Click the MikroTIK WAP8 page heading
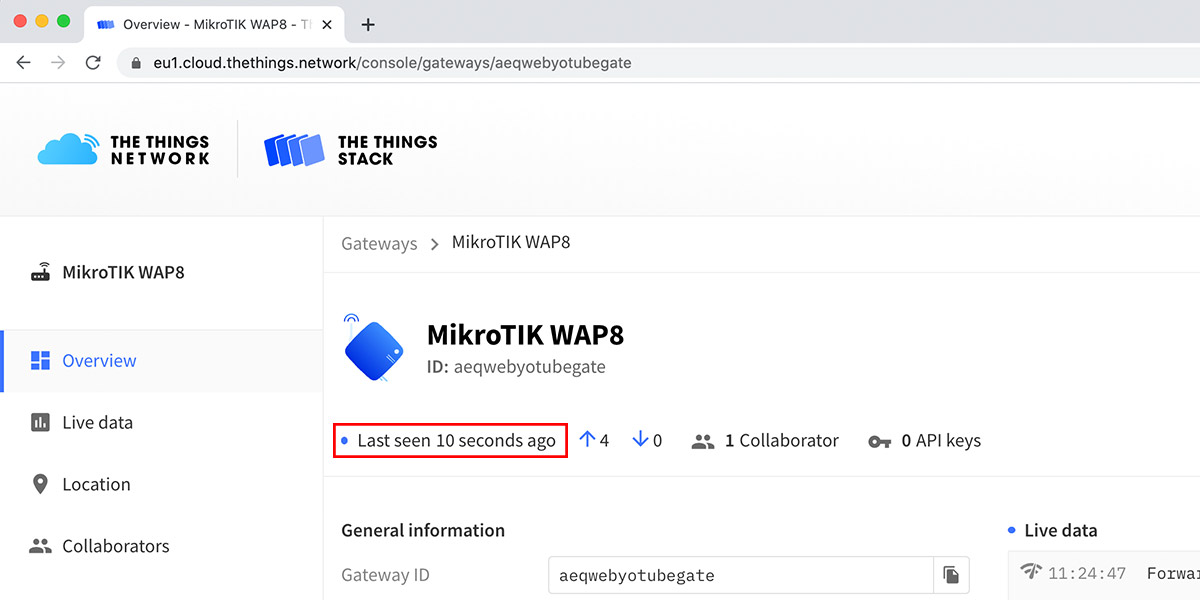This screenshot has width=1200, height=600. 525,334
